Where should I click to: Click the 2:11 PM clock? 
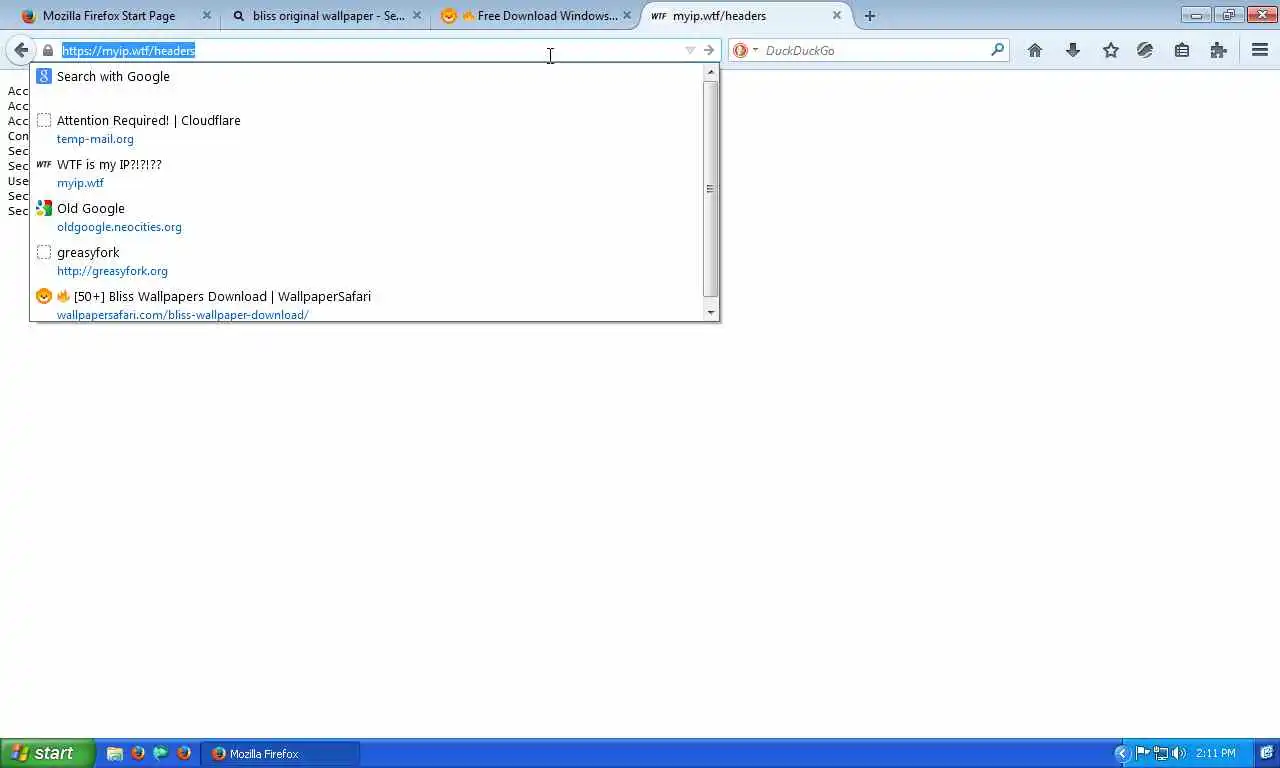point(1215,753)
